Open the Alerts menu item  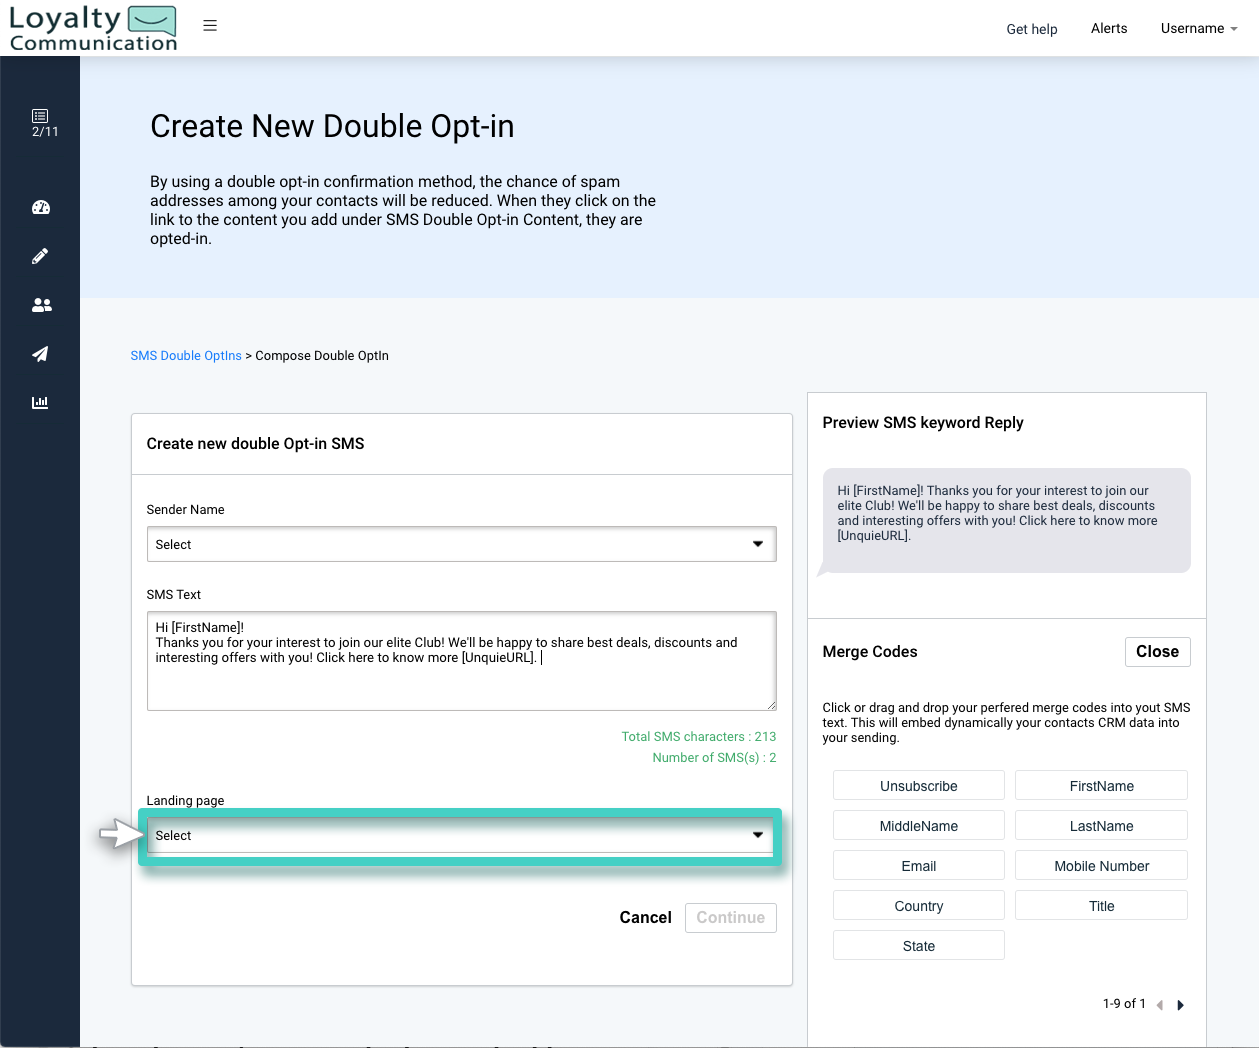1108,28
